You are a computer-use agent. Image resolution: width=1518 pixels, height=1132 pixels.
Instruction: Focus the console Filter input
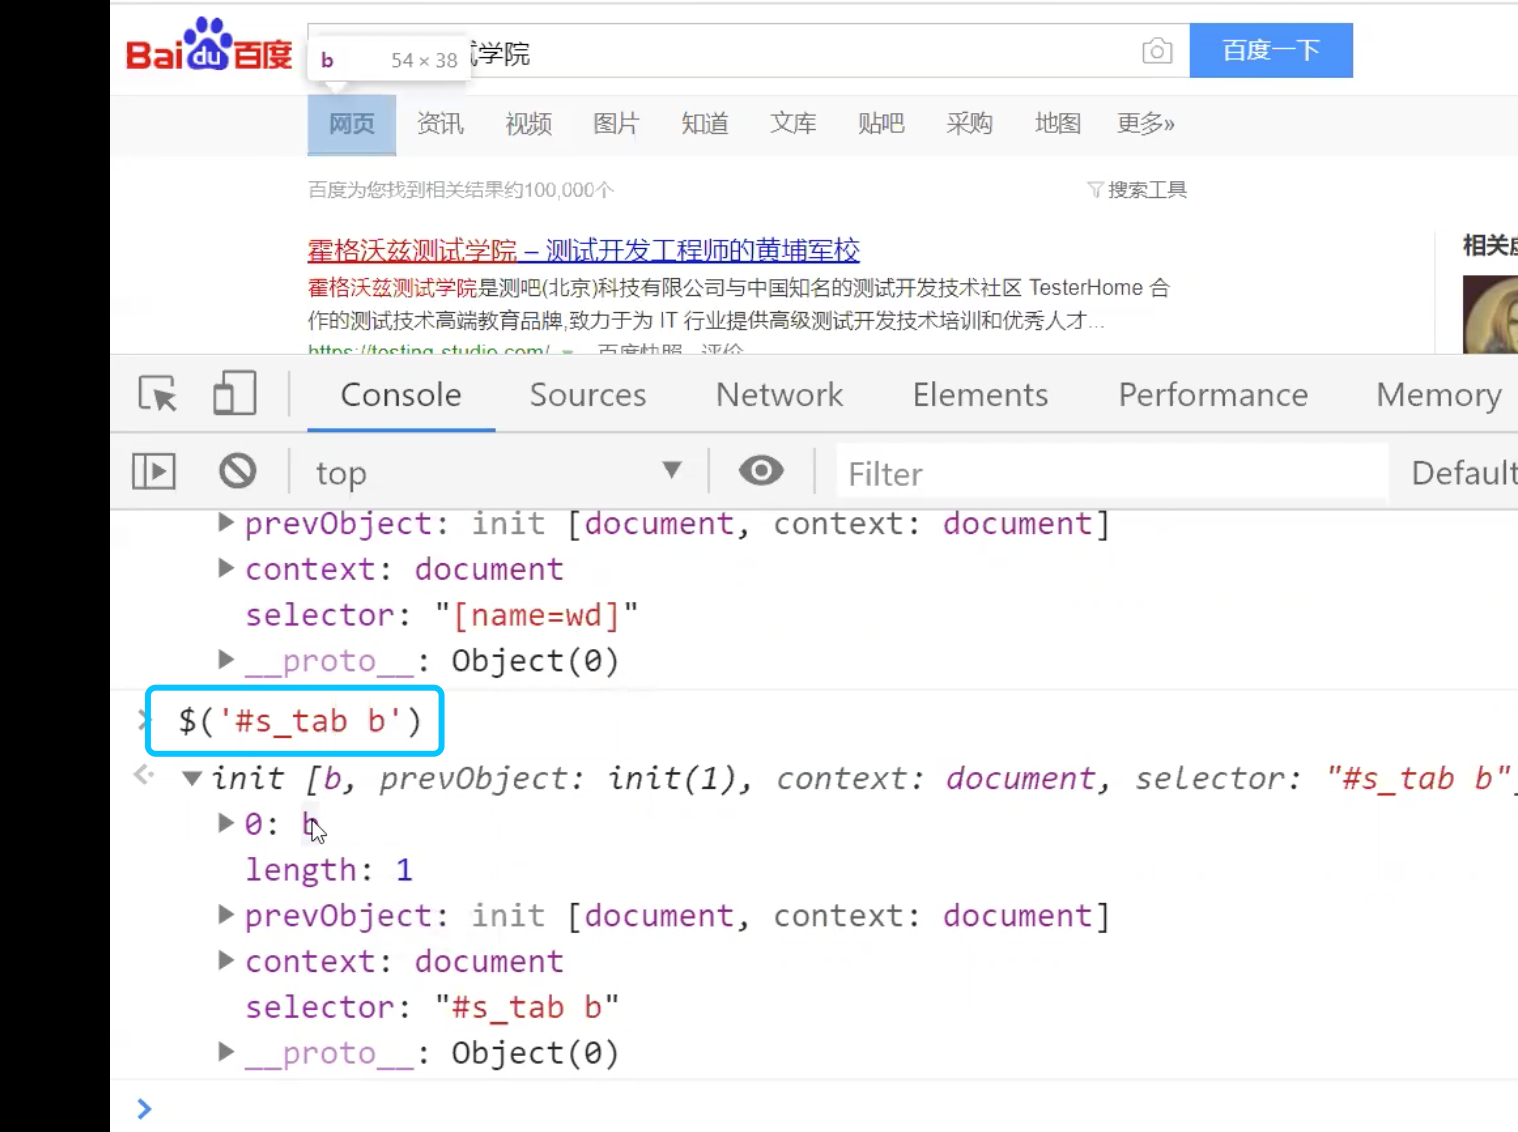pyautogui.click(x=1112, y=473)
